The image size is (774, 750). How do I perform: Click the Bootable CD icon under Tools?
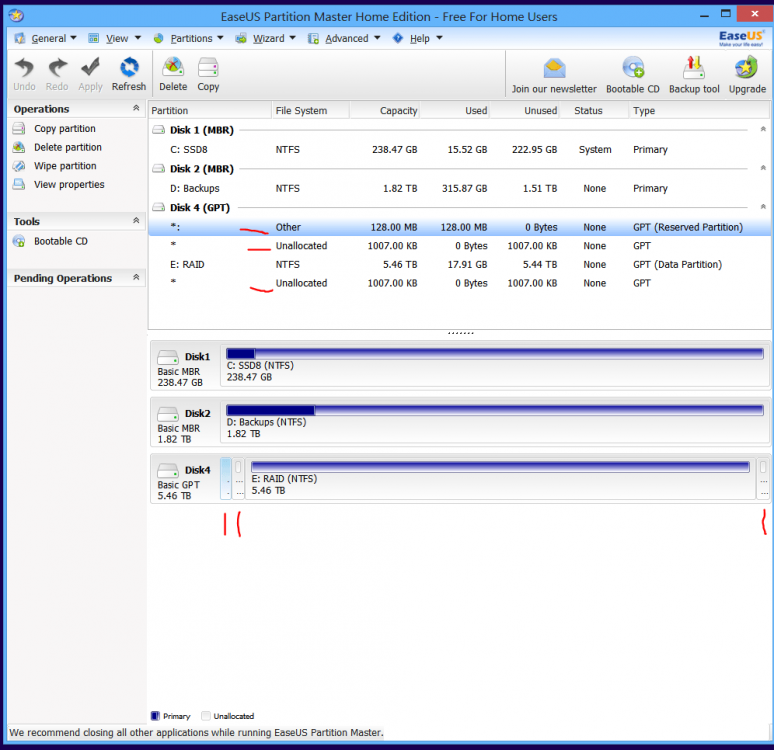coord(19,241)
